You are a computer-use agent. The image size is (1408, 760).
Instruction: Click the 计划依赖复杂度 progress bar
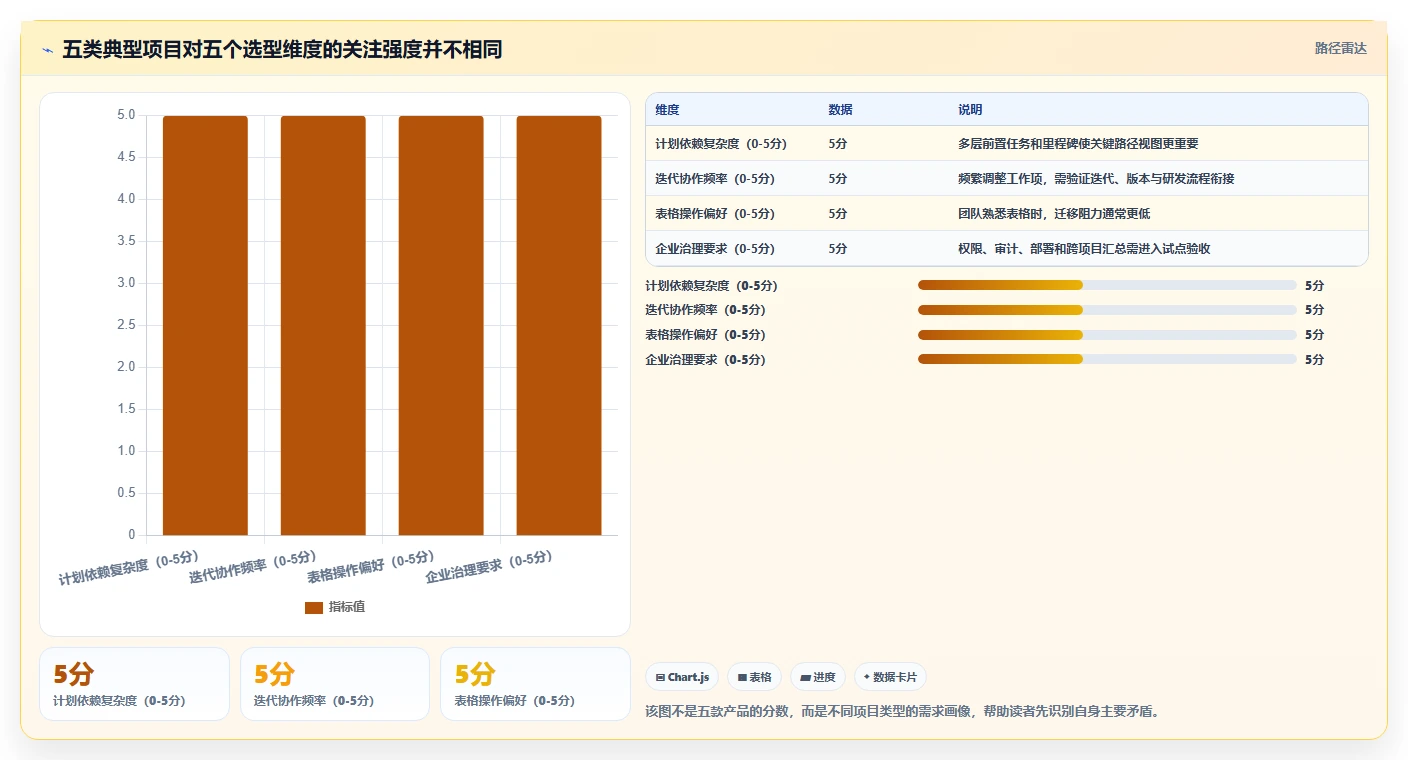[1107, 285]
